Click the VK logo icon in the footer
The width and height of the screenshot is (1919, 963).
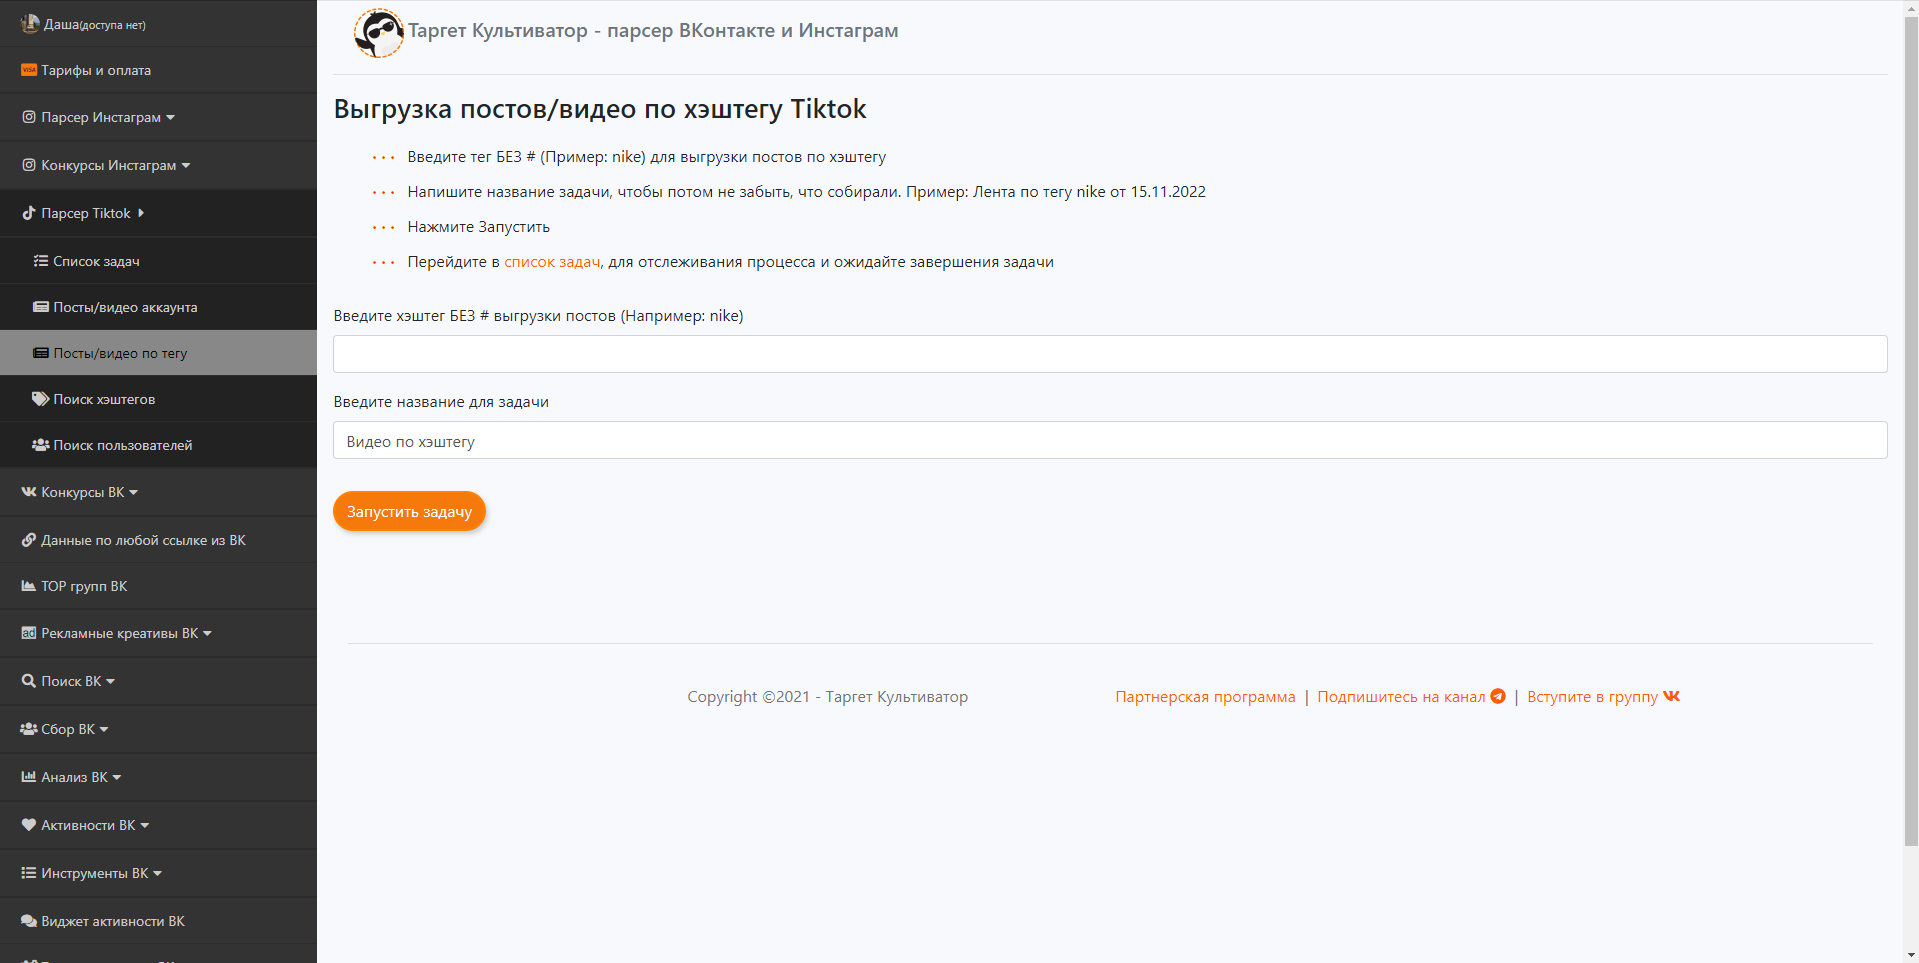1672,696
